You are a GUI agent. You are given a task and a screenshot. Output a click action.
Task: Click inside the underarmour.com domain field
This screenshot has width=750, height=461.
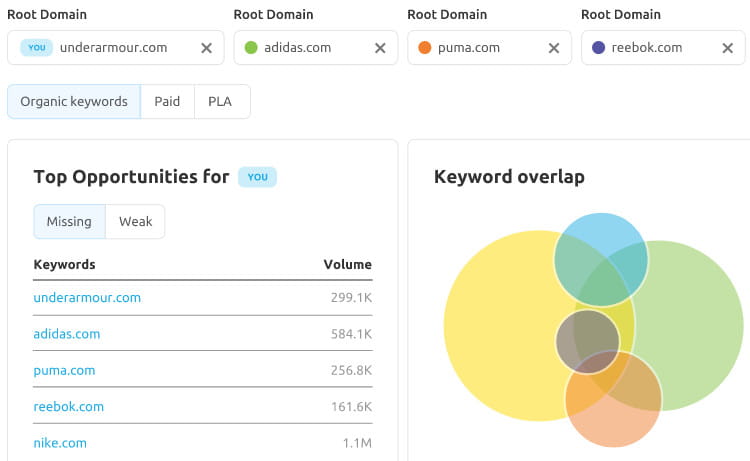[x=116, y=47]
